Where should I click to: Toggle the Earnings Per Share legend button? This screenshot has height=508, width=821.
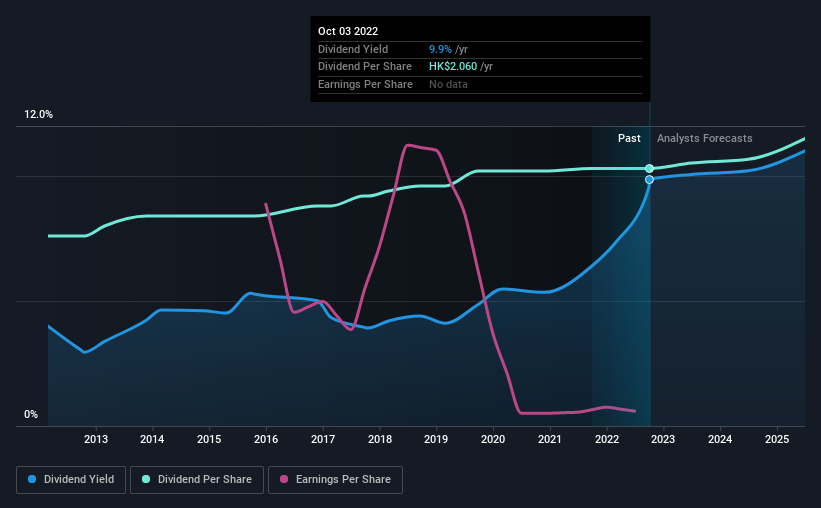pos(335,480)
